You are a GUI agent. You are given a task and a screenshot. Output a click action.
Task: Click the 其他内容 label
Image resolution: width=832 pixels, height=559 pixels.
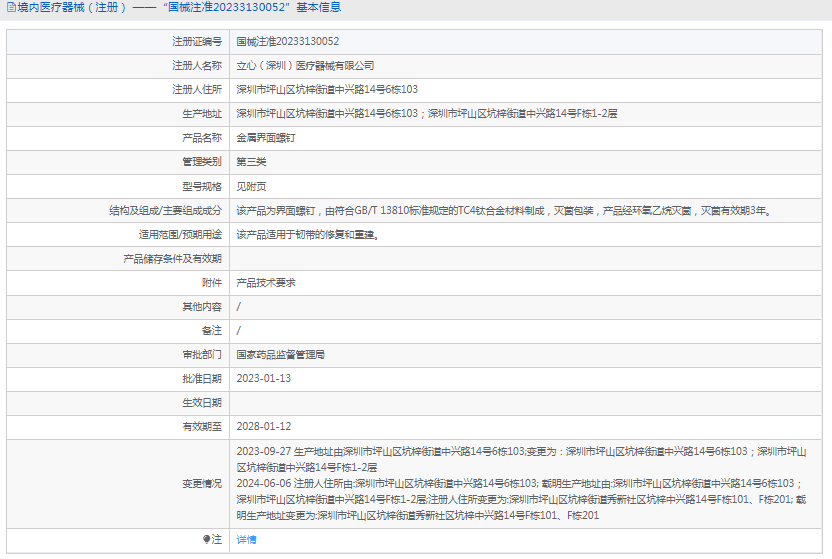(x=202, y=307)
